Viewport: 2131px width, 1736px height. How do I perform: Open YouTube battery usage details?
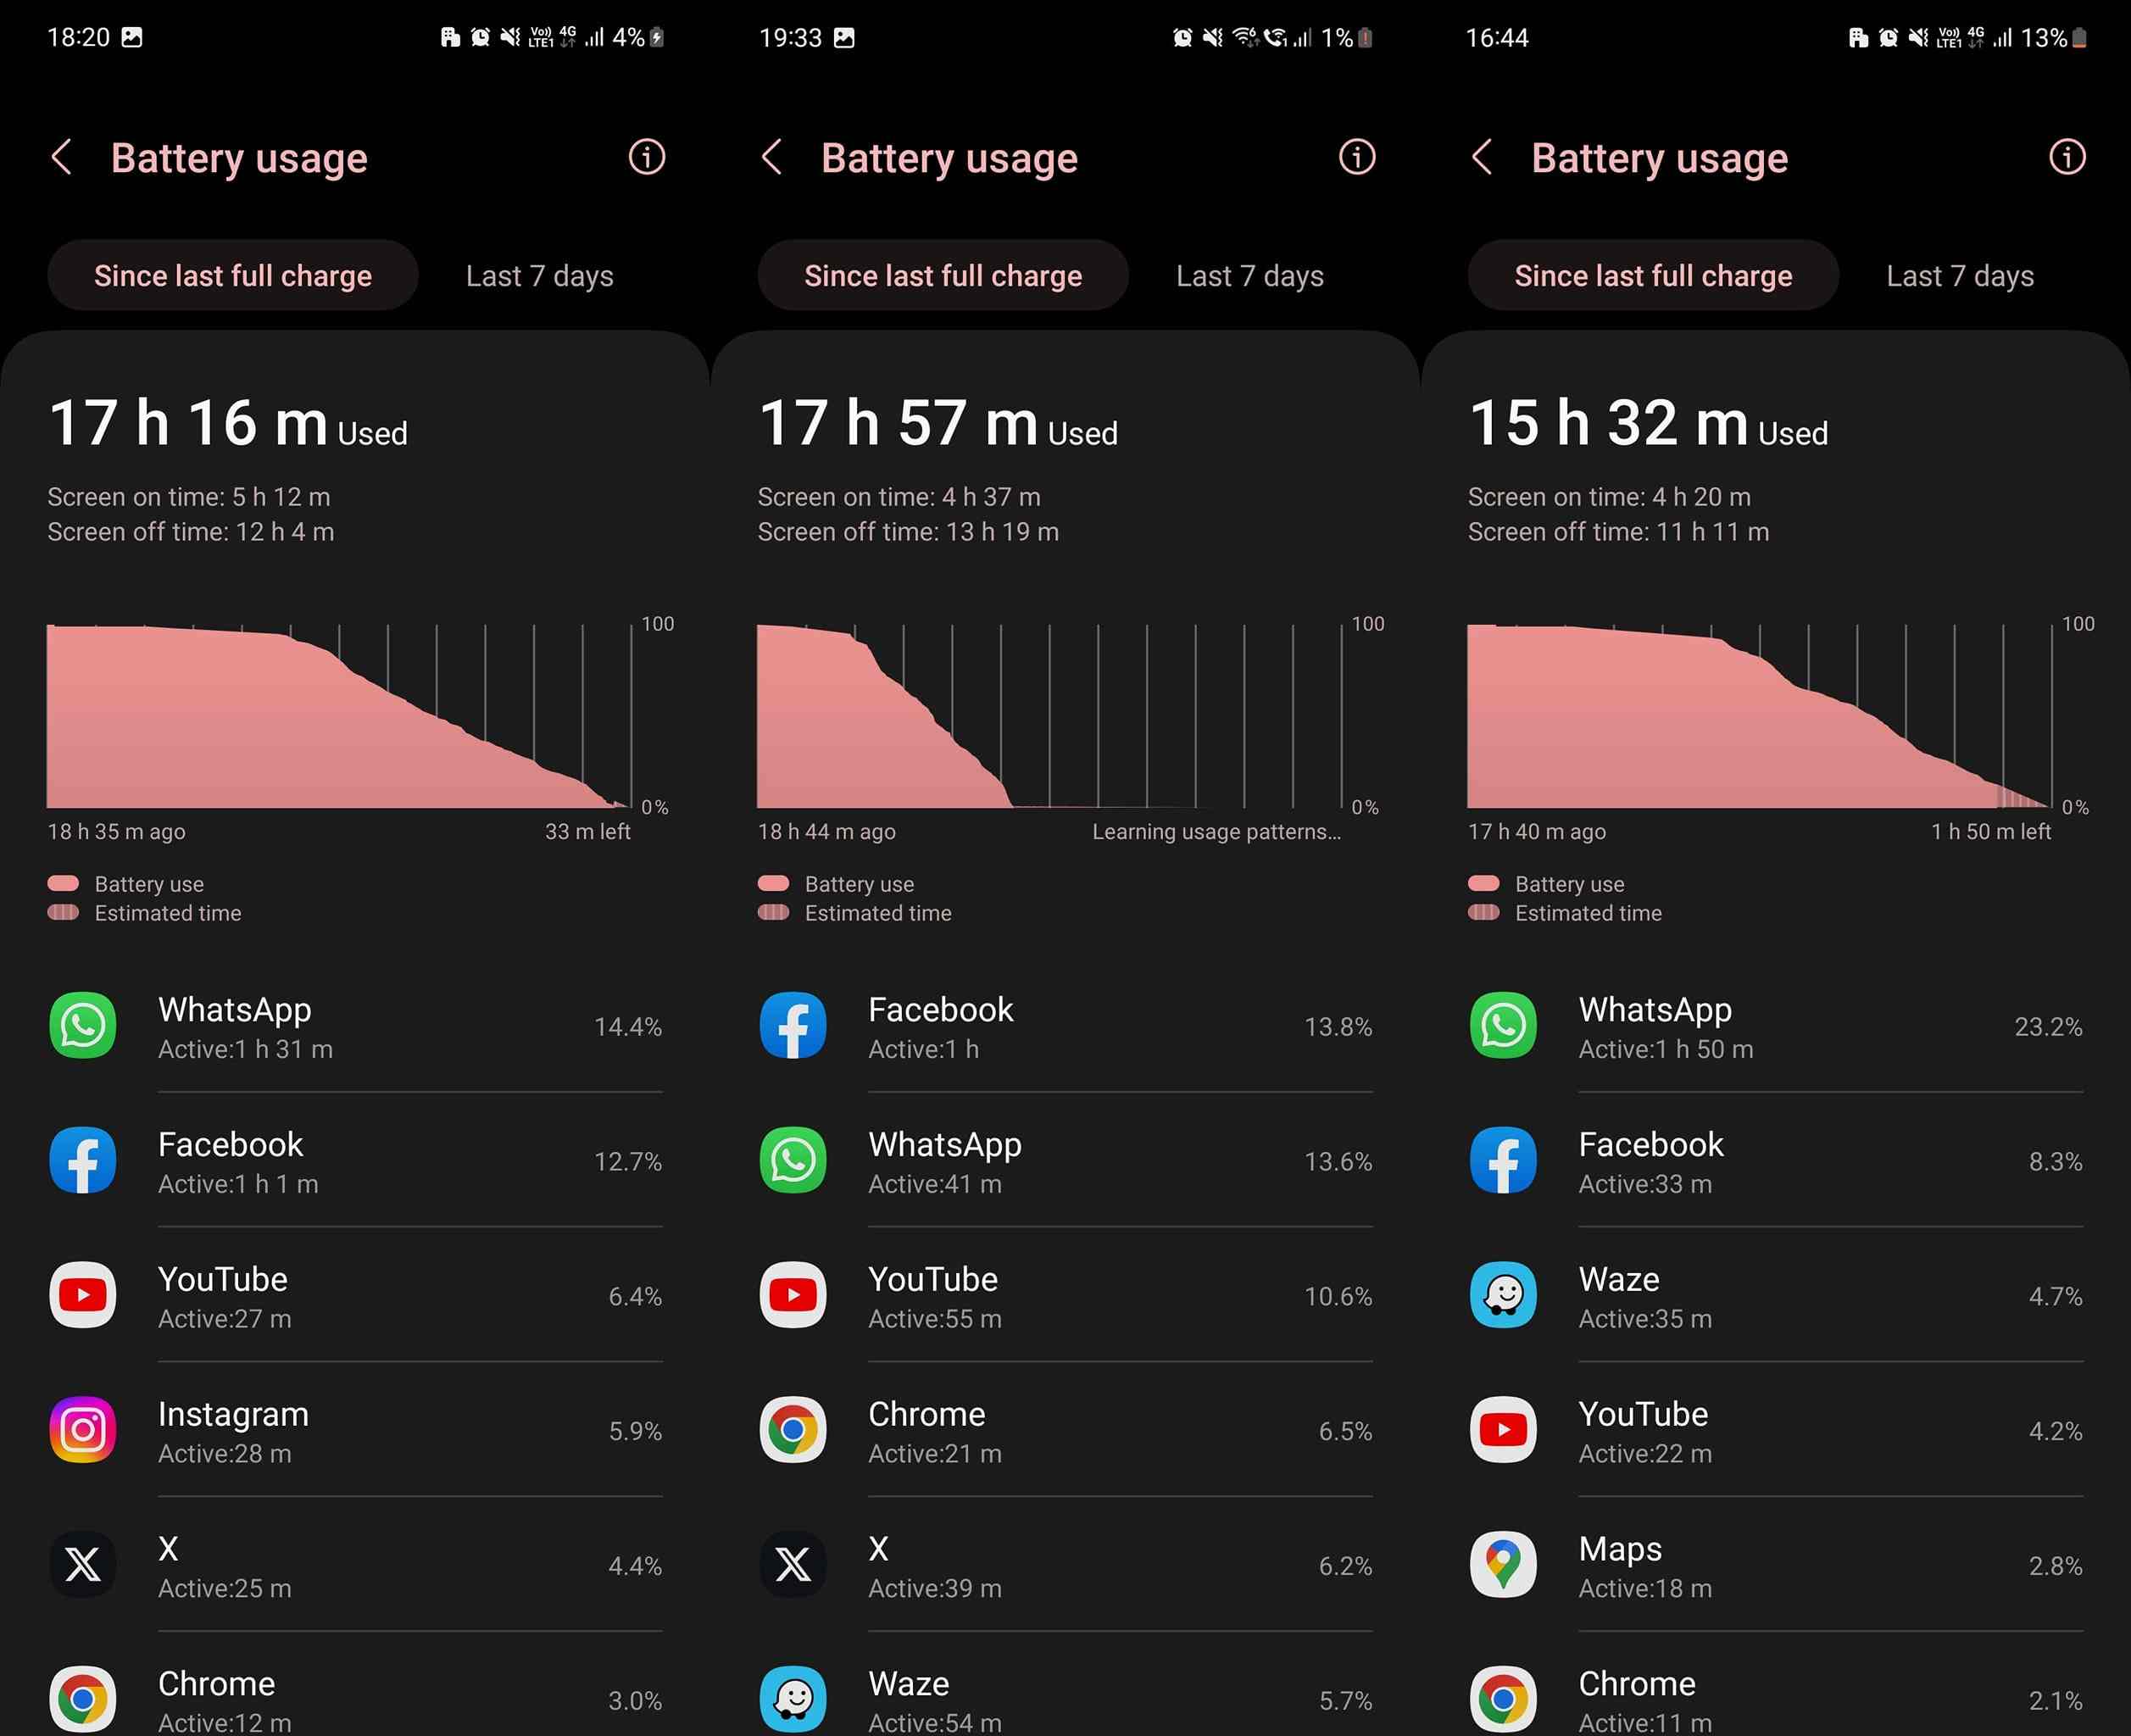click(x=354, y=1295)
